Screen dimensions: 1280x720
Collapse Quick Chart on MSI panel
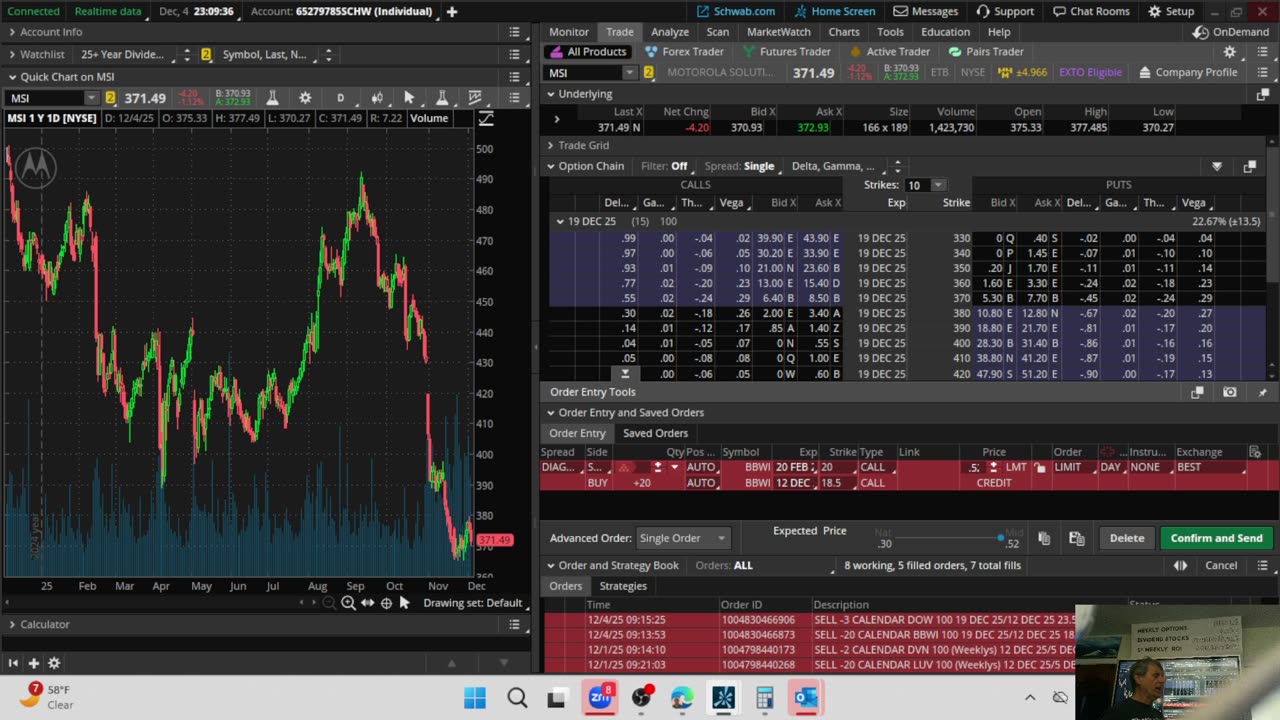[12, 76]
